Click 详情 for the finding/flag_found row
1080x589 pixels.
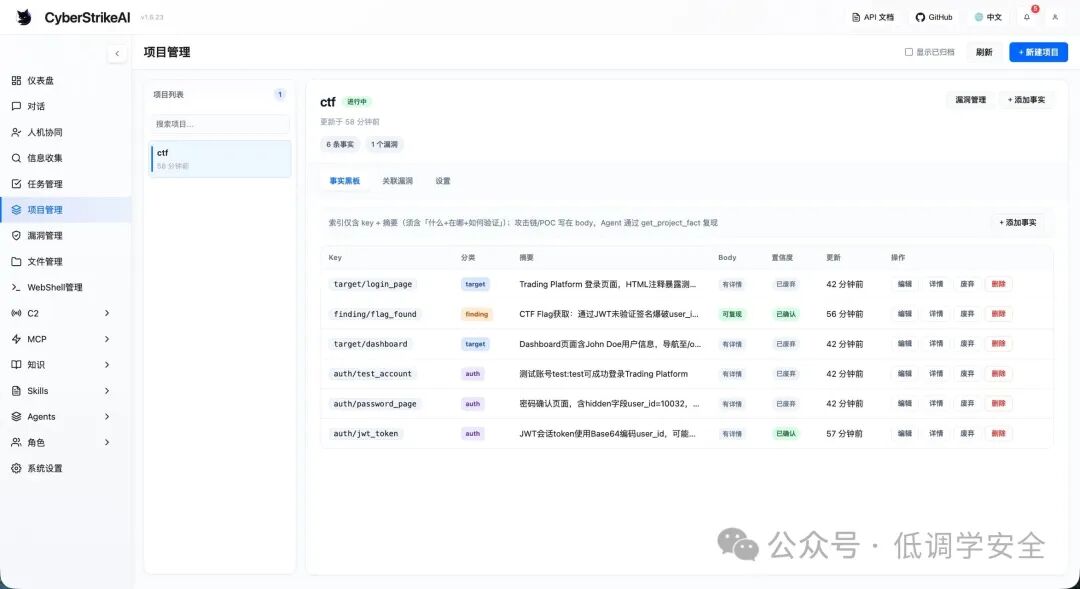click(936, 314)
